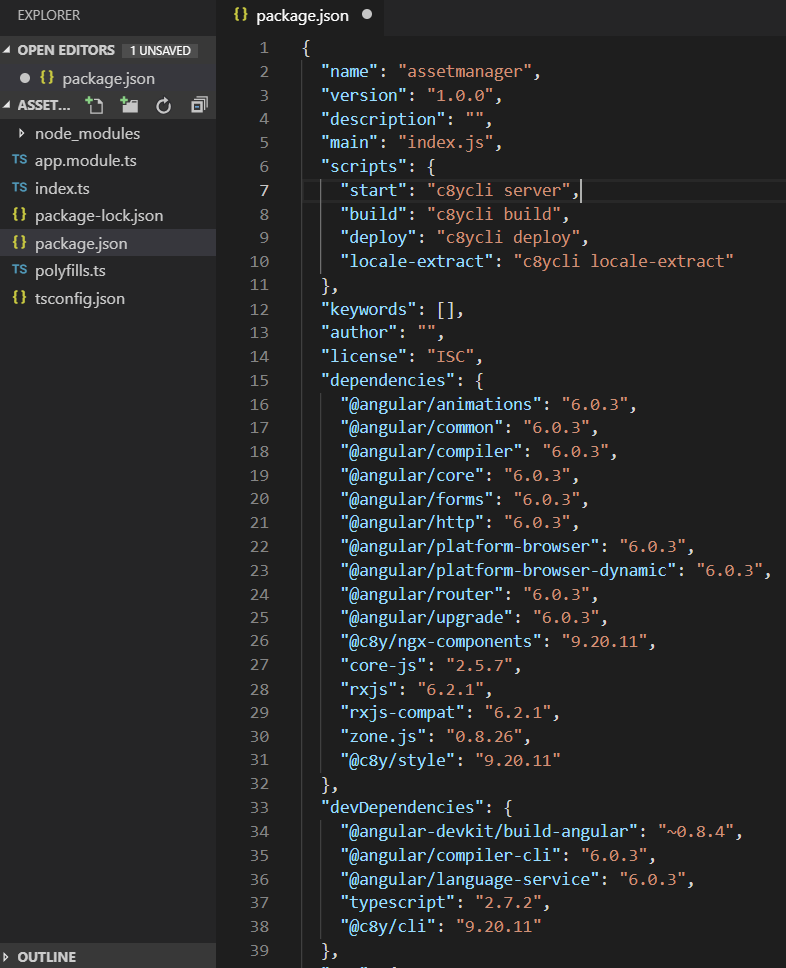
Task: Expand the node_modules folder
Action: [x=22, y=133]
